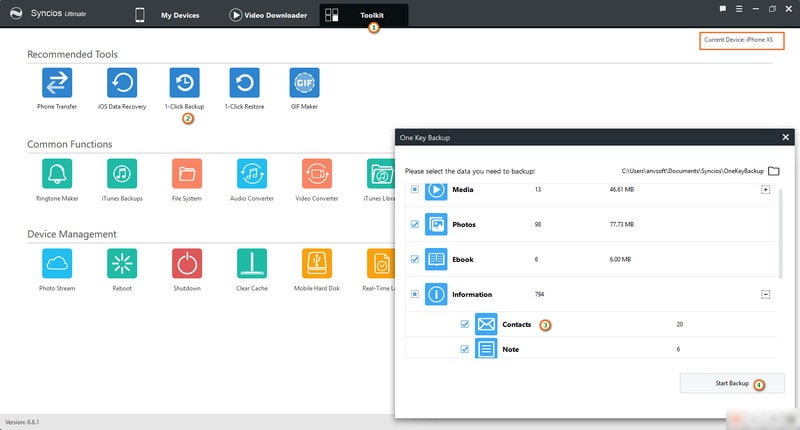Open the Real-Time Log icon
The image size is (800, 430).
(381, 263)
